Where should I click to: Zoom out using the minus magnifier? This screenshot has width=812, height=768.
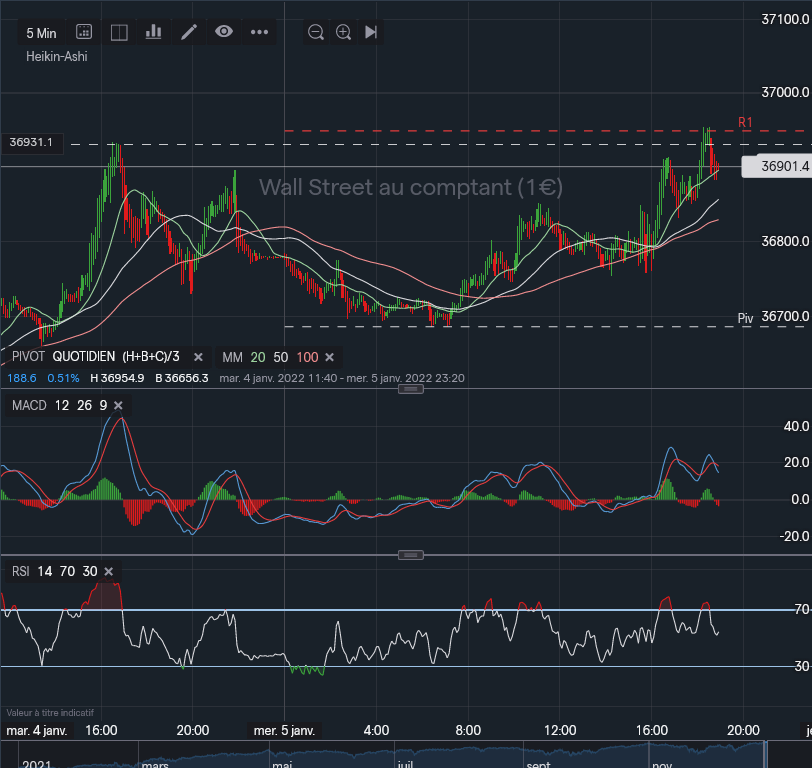pyautogui.click(x=315, y=32)
